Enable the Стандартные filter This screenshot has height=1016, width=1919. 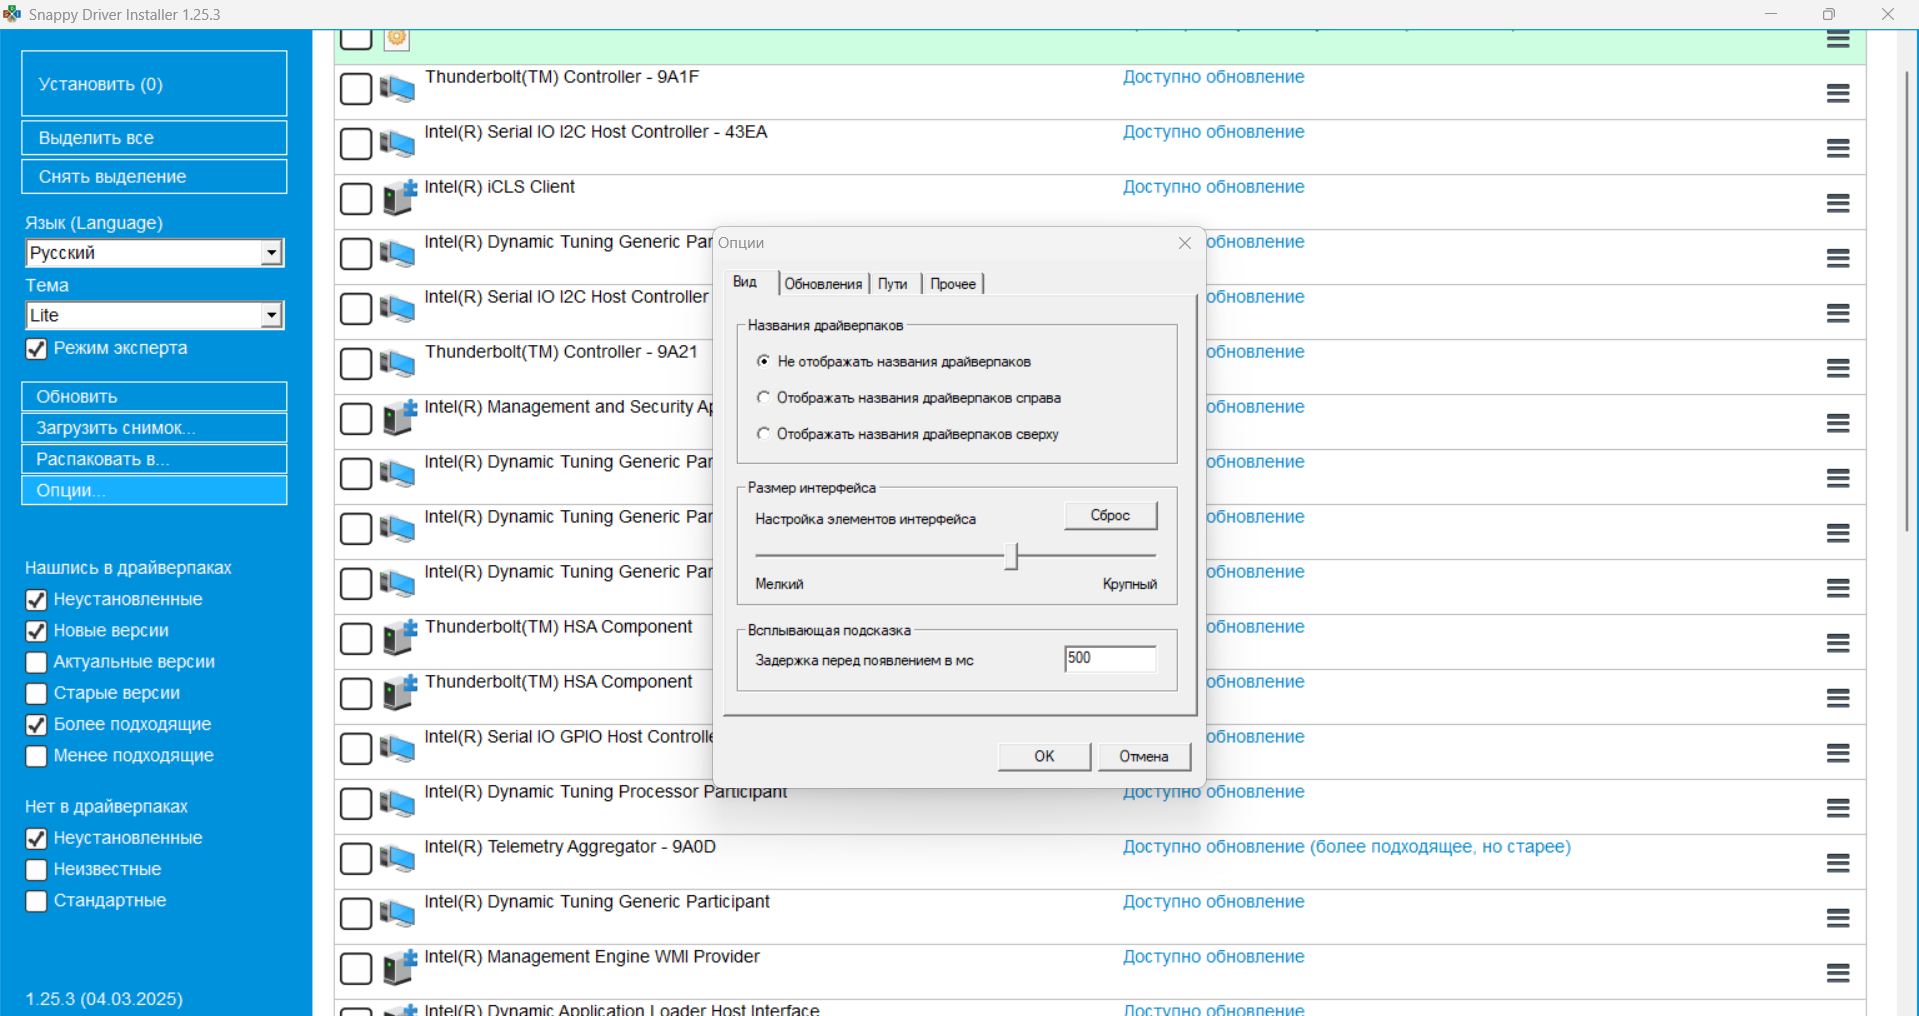coord(36,901)
